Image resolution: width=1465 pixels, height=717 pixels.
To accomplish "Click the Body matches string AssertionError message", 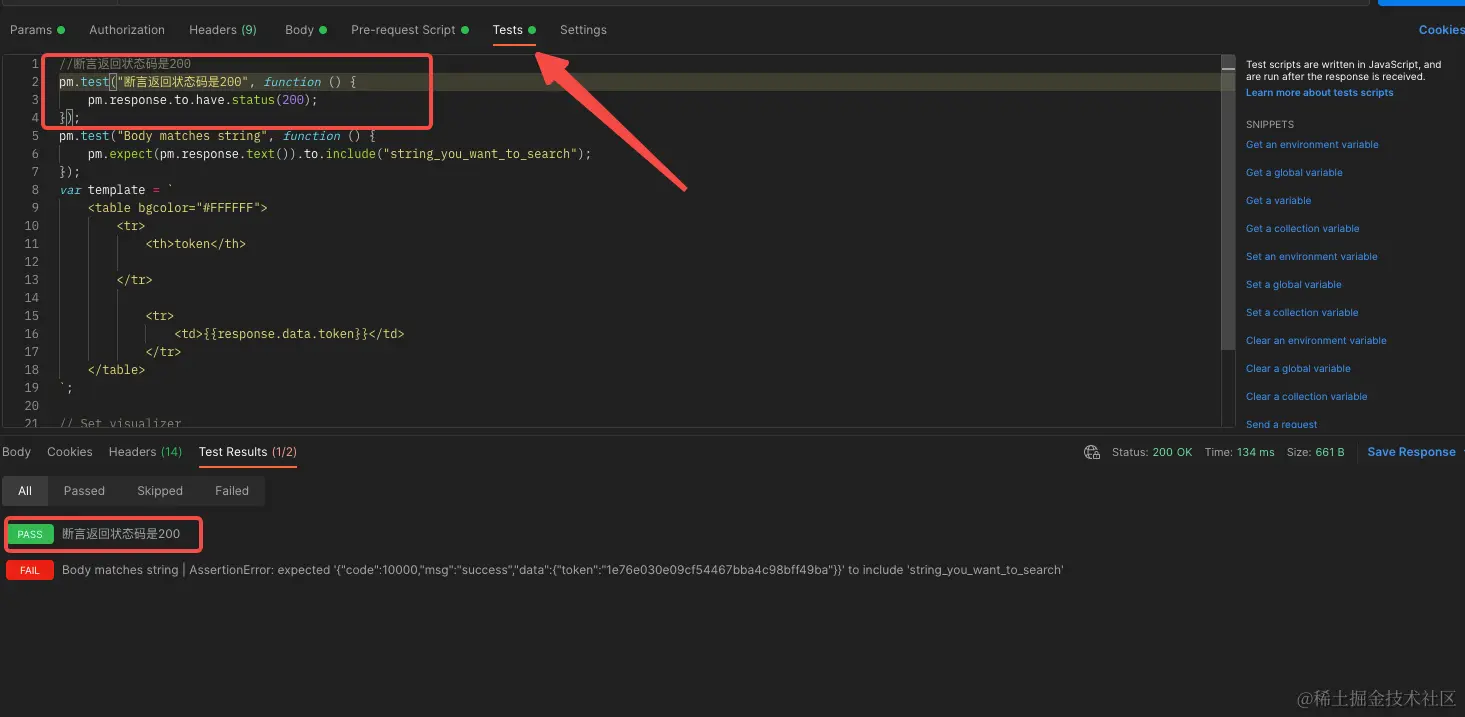I will (562, 570).
